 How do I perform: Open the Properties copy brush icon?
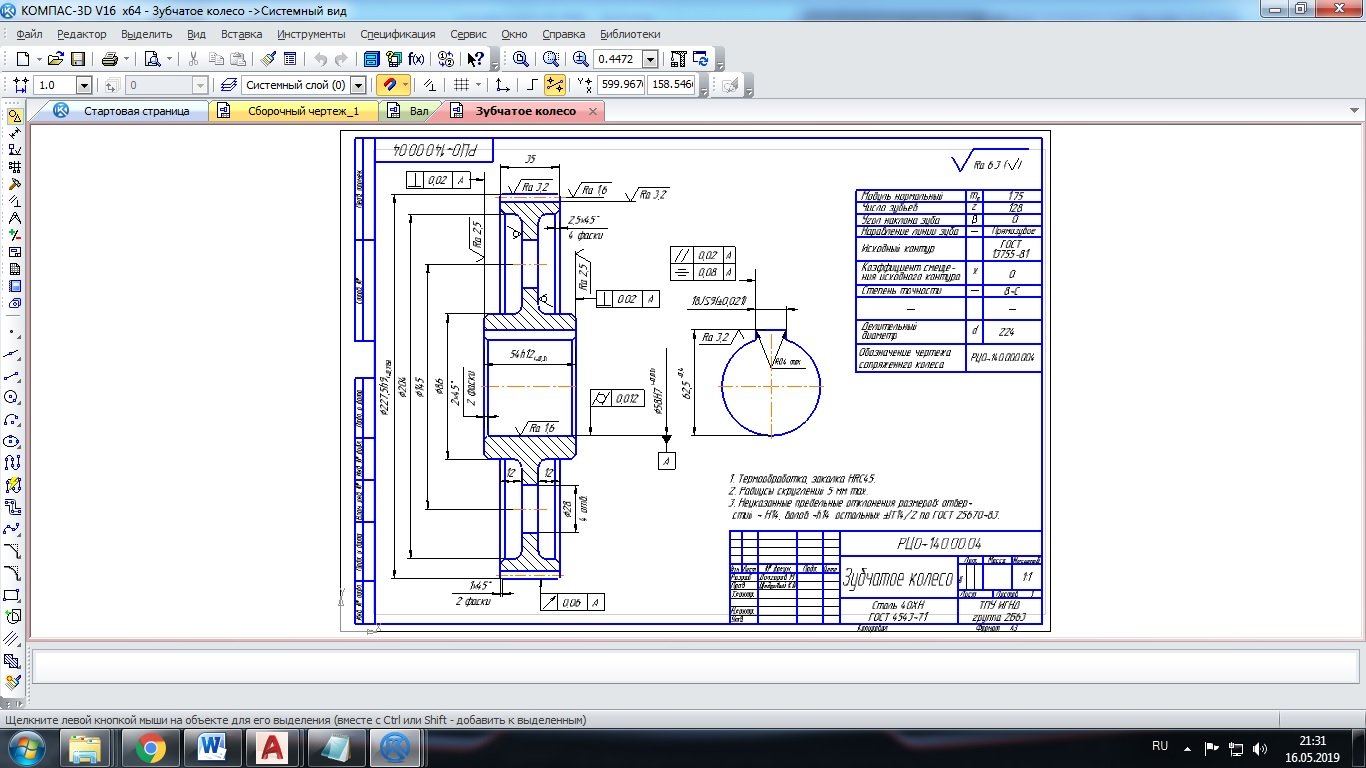[268, 59]
